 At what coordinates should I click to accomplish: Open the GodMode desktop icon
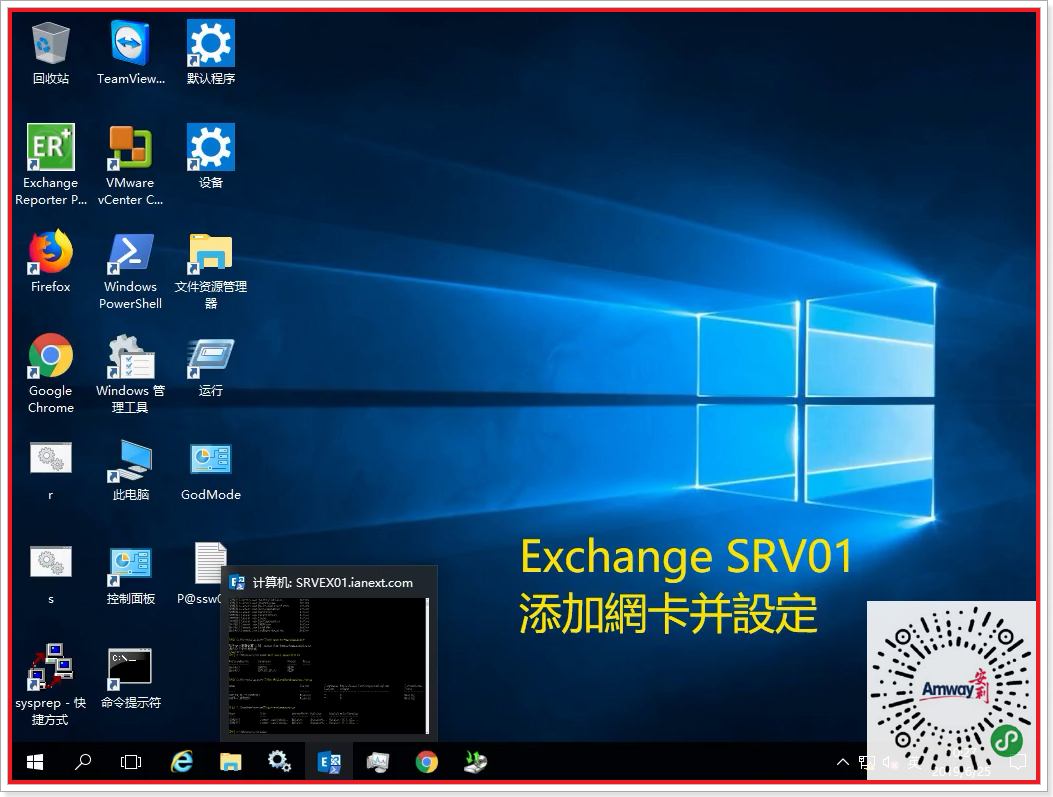(211, 472)
